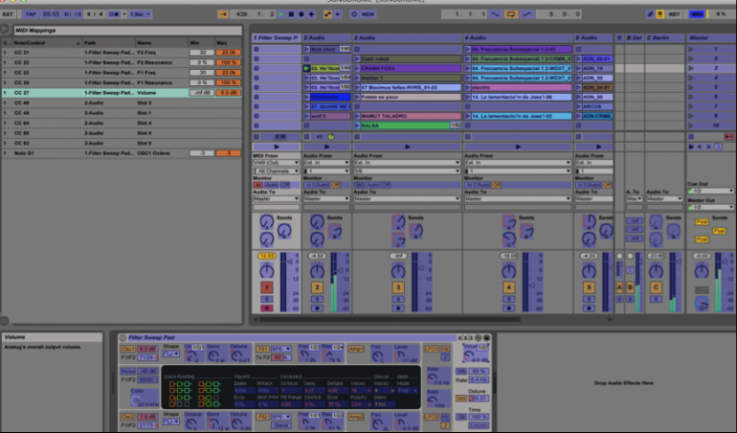The width and height of the screenshot is (737, 433).
Task: Toggle the metronome button in top bar
Action: 114,14
